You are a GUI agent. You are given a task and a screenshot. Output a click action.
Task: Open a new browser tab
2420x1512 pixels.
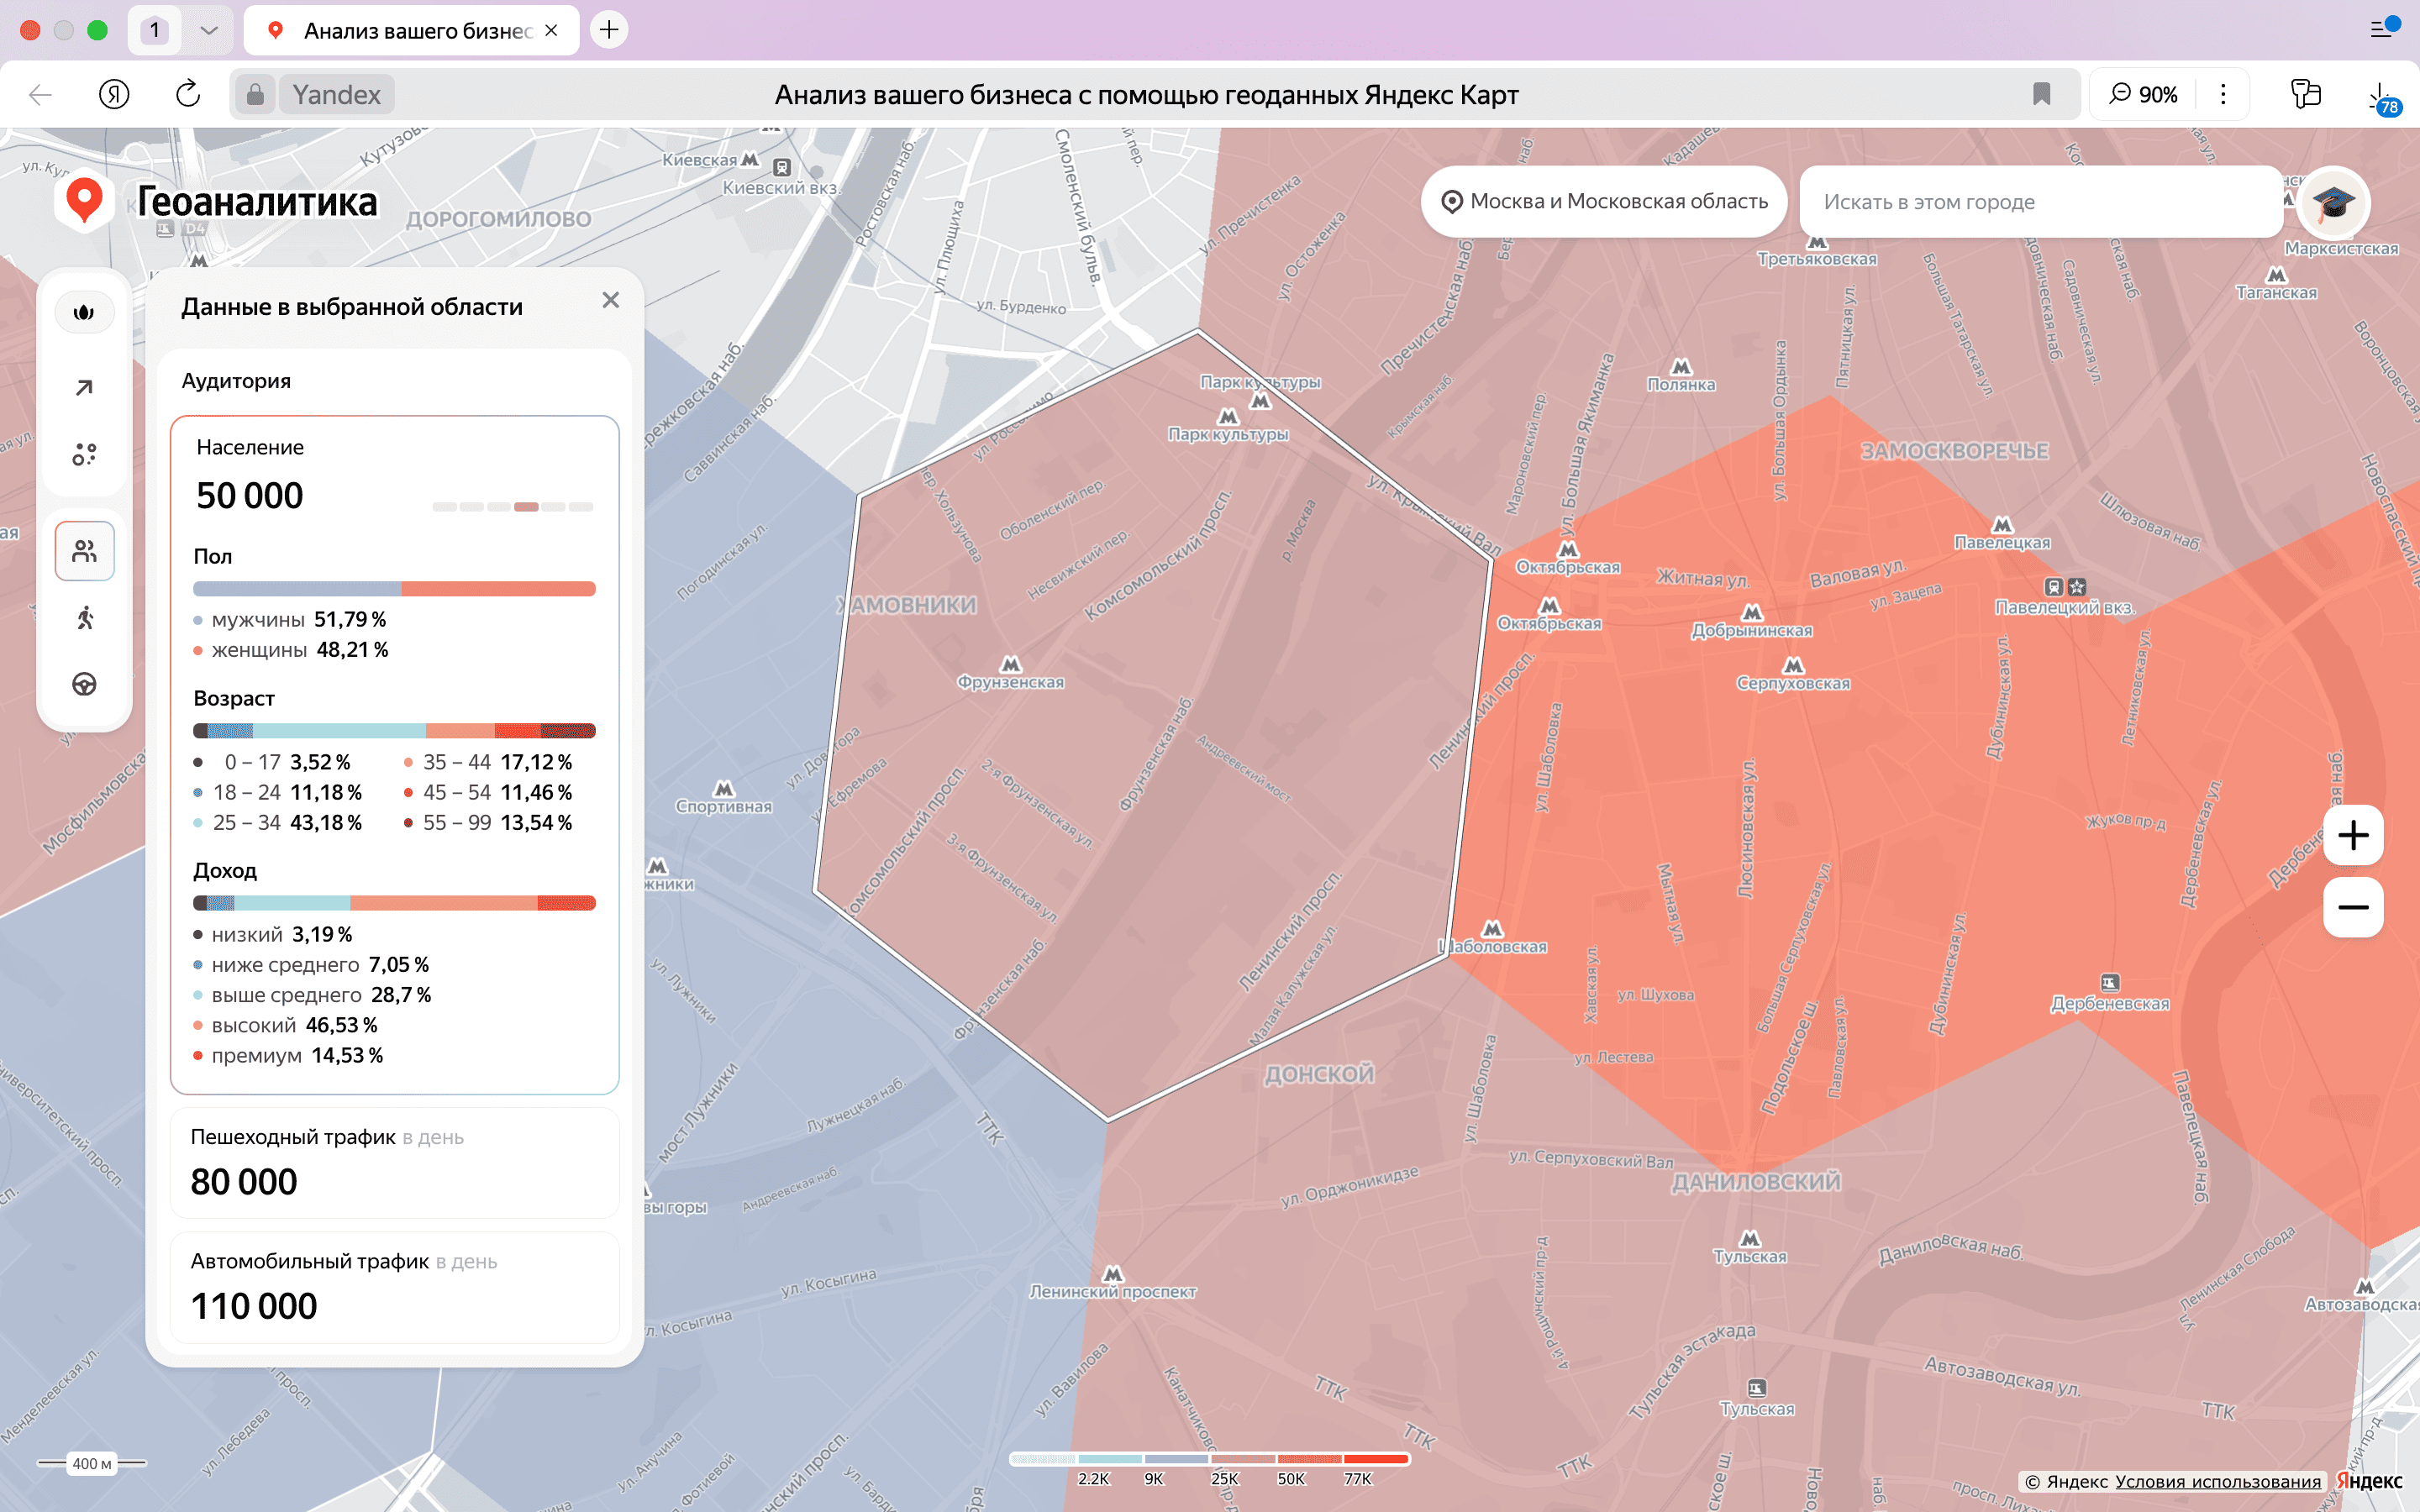pyautogui.click(x=609, y=30)
